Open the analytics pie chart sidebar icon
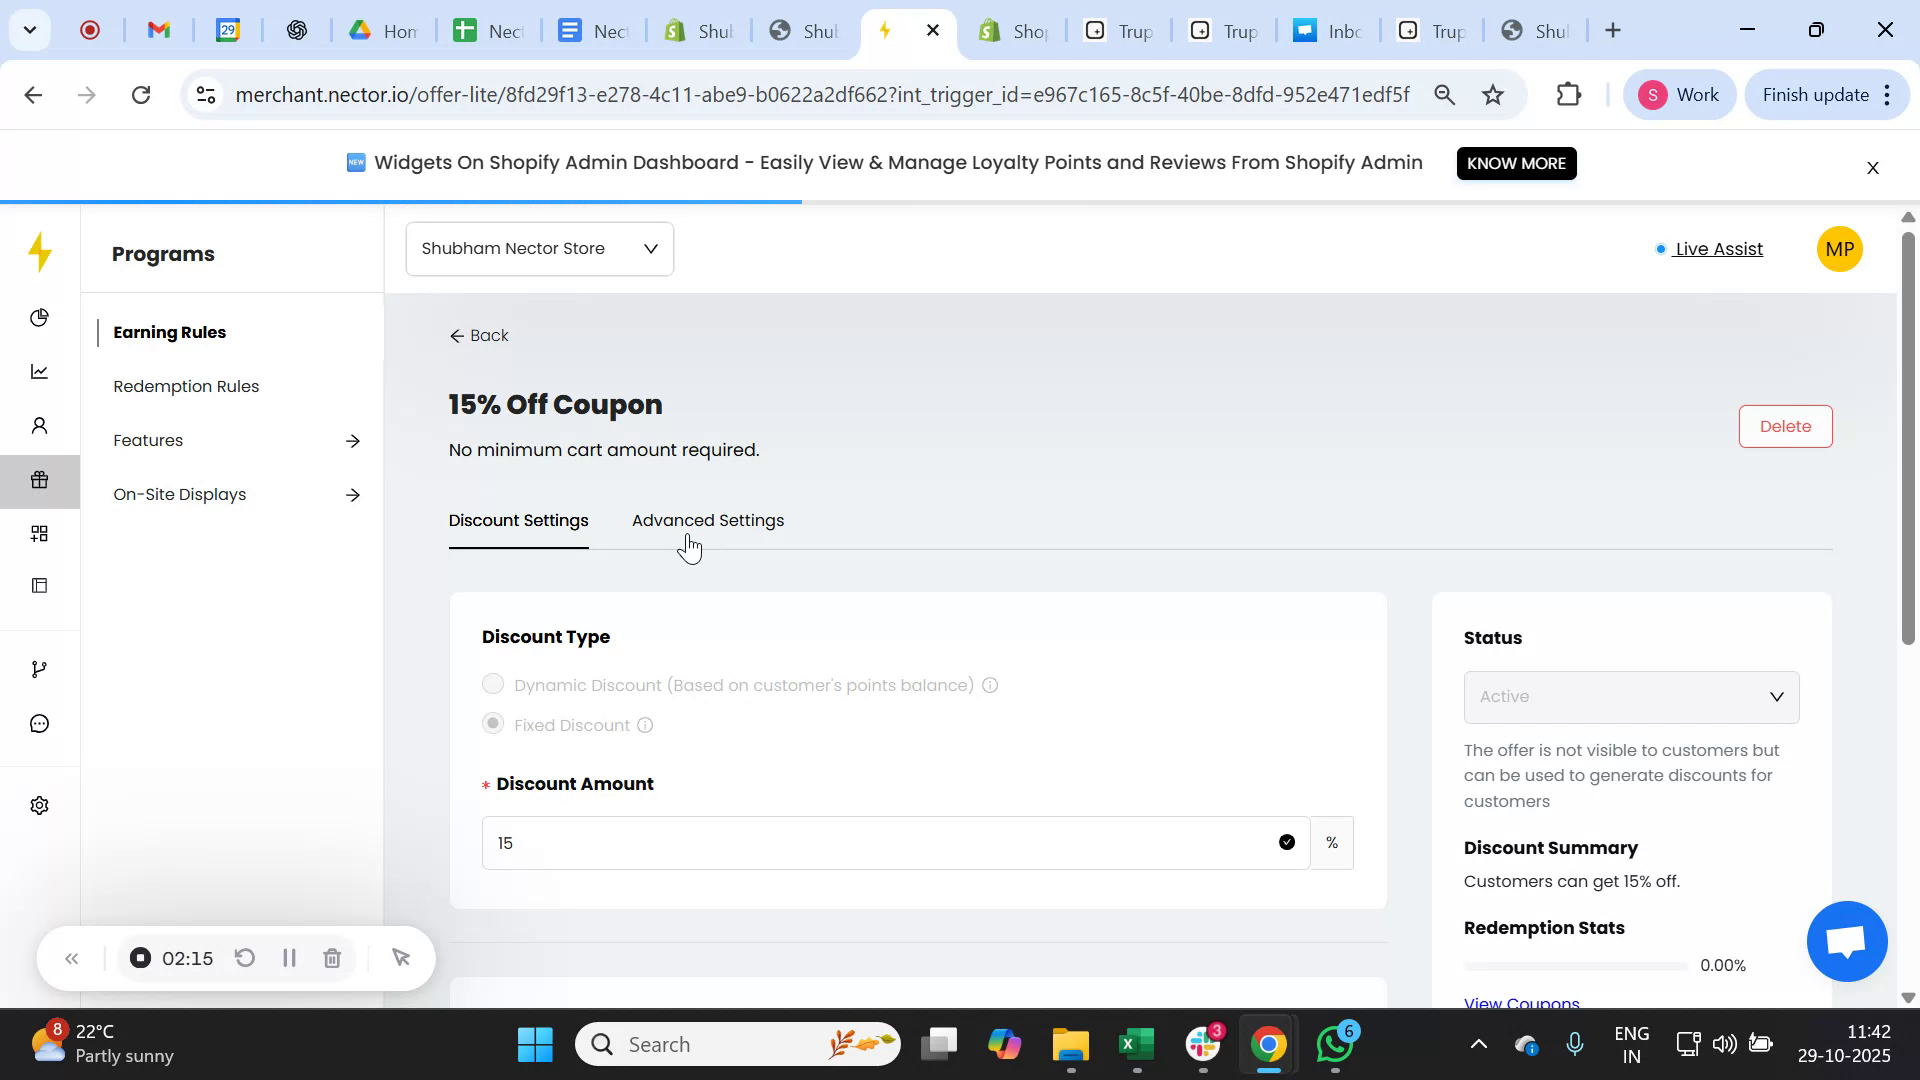1920x1080 pixels. tap(40, 317)
